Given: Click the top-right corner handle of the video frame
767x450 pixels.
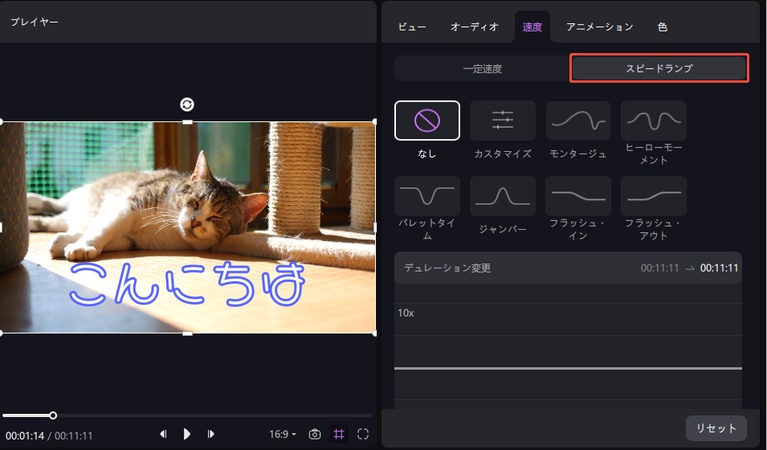Looking at the screenshot, I should 375,121.
